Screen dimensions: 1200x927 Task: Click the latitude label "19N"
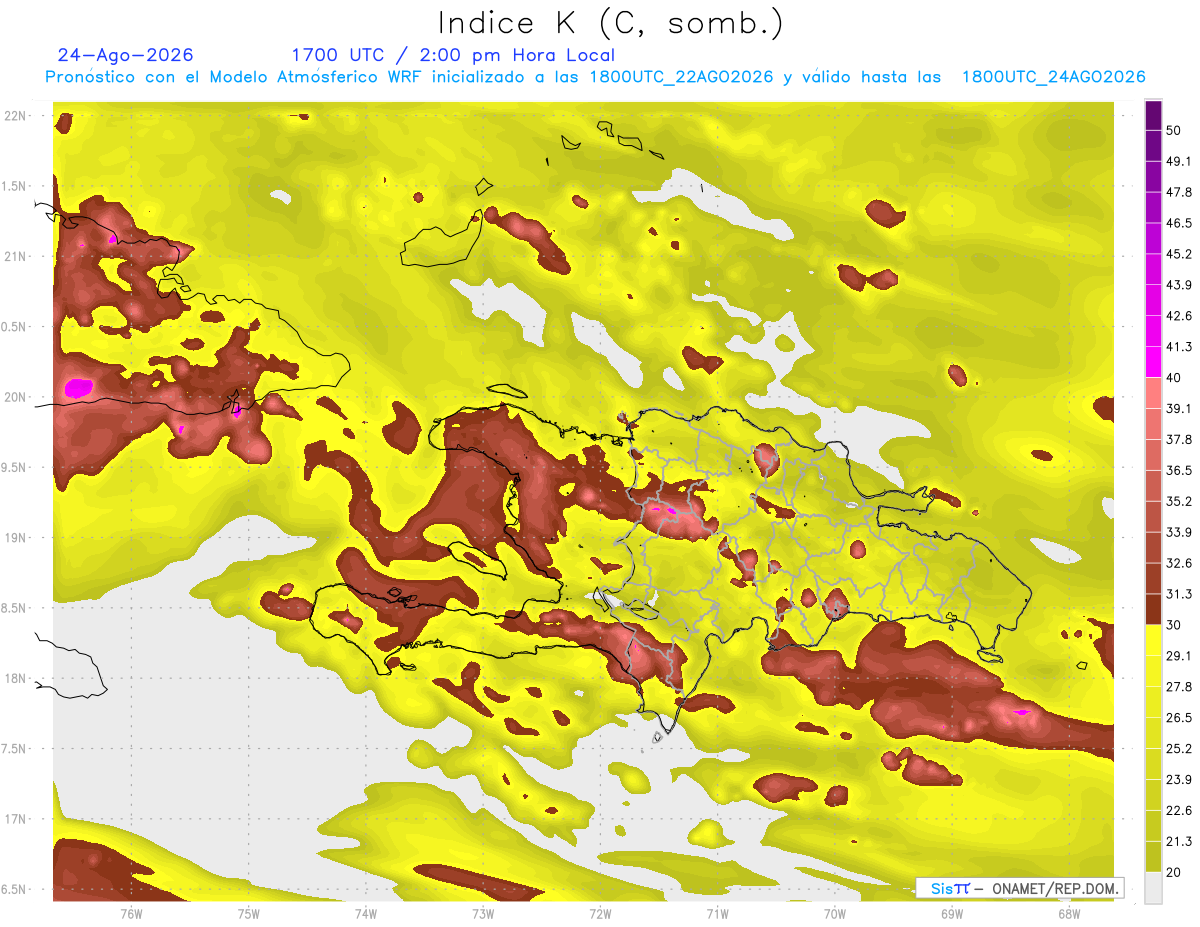pos(15,538)
